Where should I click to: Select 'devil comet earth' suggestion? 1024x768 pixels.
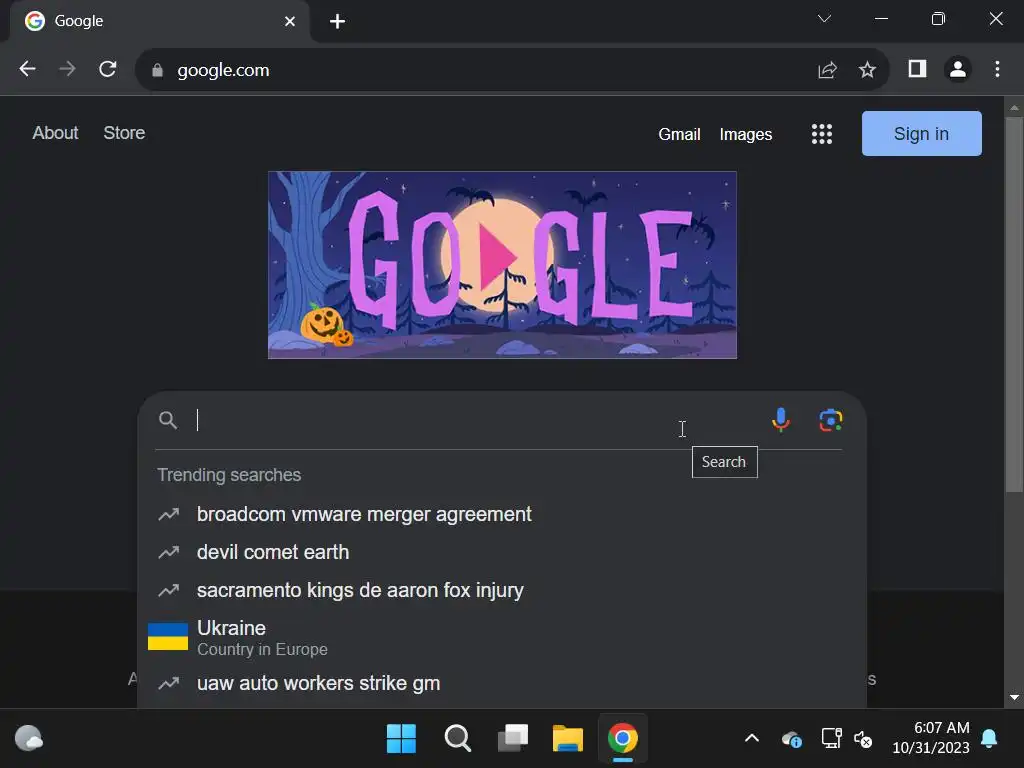pyautogui.click(x=502, y=552)
